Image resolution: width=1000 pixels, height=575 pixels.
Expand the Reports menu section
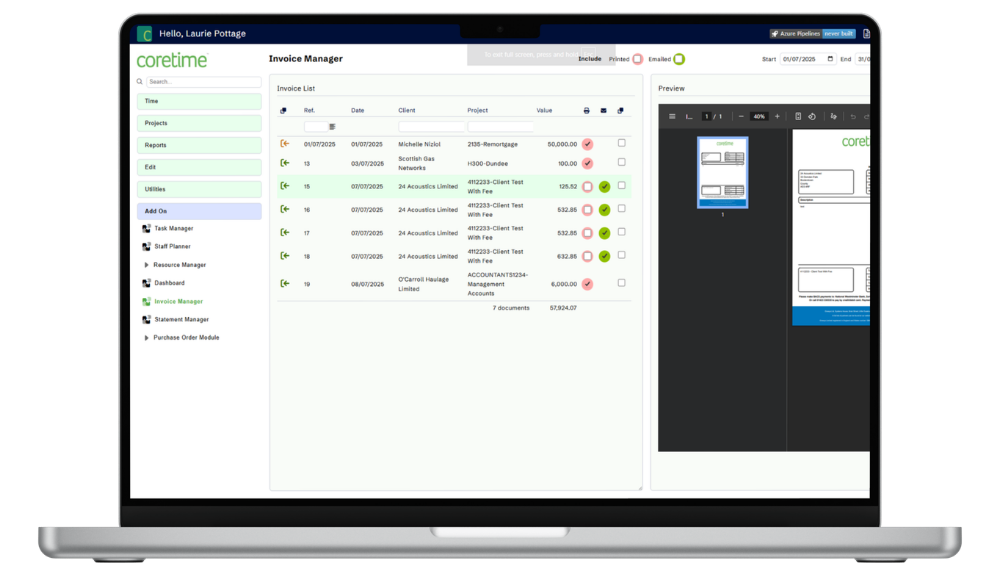click(199, 145)
